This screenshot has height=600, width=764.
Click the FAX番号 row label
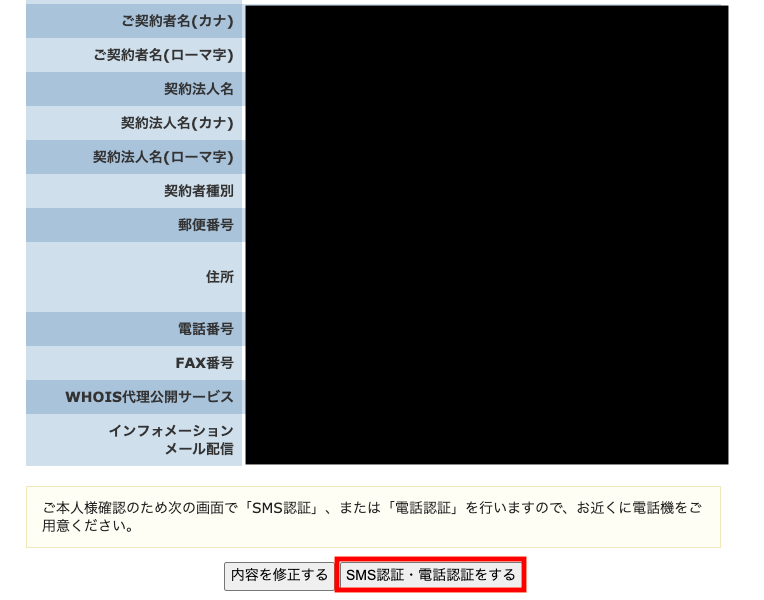point(204,363)
